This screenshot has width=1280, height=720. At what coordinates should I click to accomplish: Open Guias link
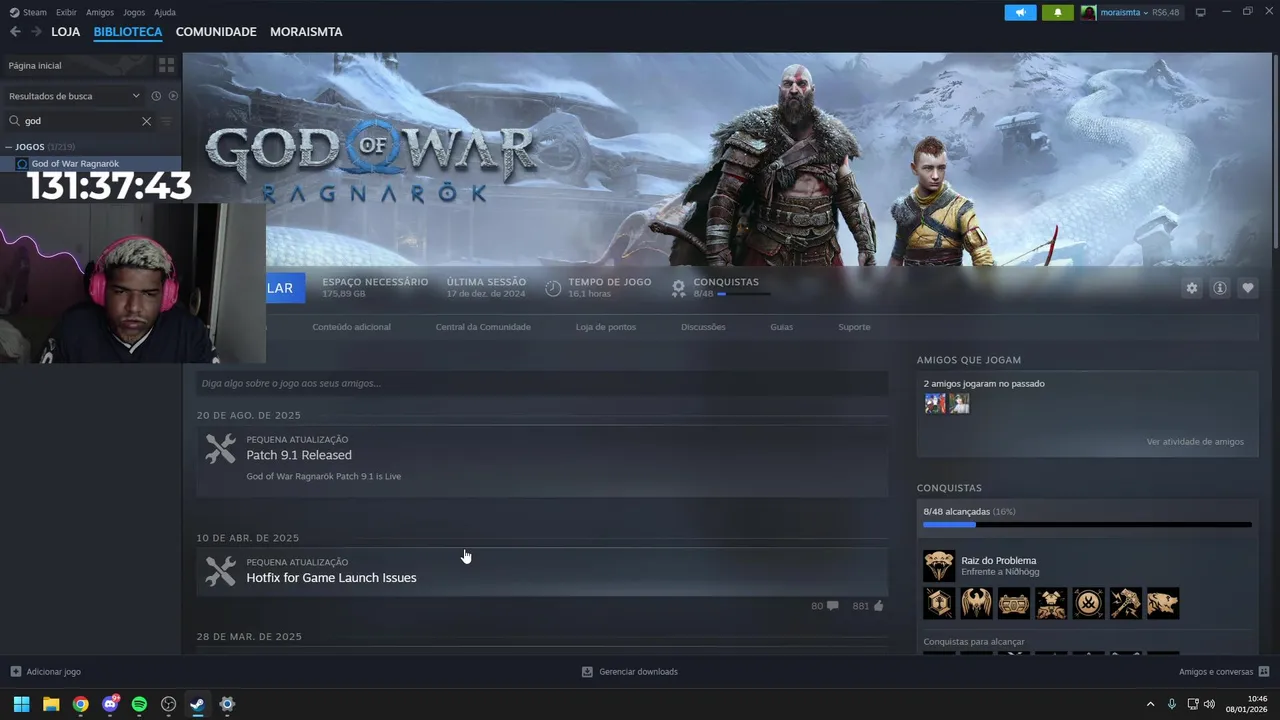pos(781,327)
